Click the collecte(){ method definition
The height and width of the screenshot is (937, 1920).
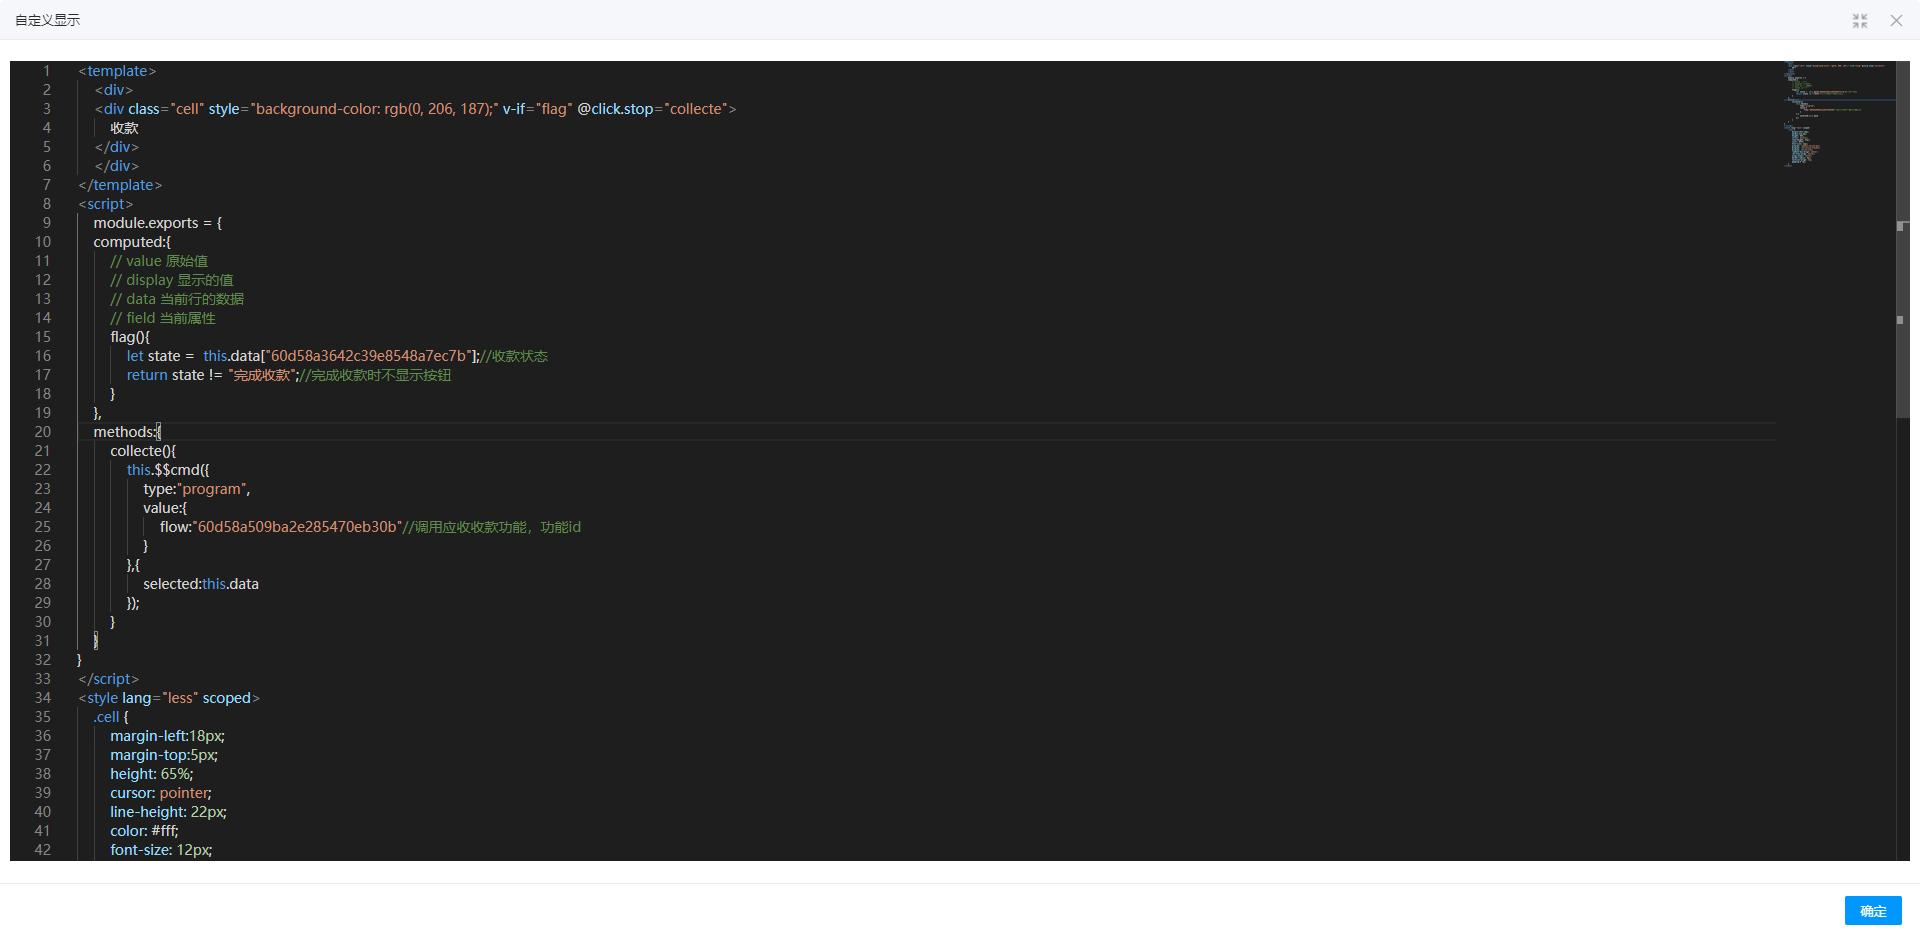[143, 451]
